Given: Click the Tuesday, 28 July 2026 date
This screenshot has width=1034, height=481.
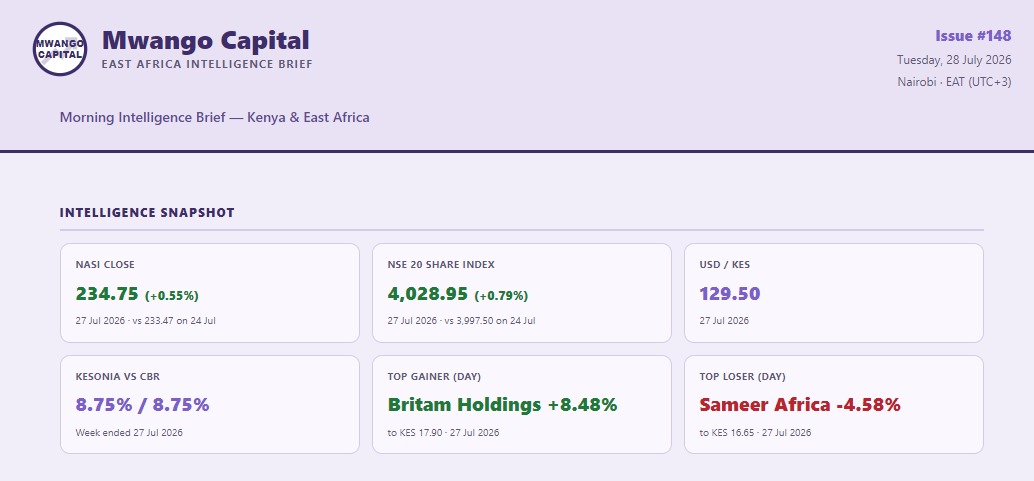Looking at the screenshot, I should [954, 60].
